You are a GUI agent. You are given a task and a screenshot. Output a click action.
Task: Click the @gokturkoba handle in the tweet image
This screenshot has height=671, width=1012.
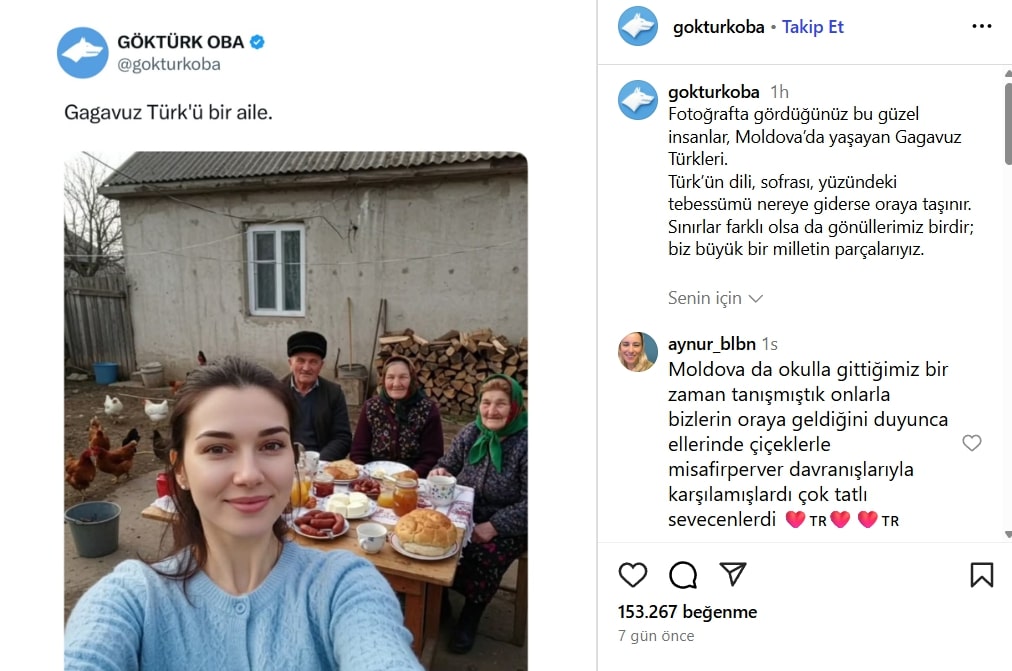pyautogui.click(x=169, y=65)
